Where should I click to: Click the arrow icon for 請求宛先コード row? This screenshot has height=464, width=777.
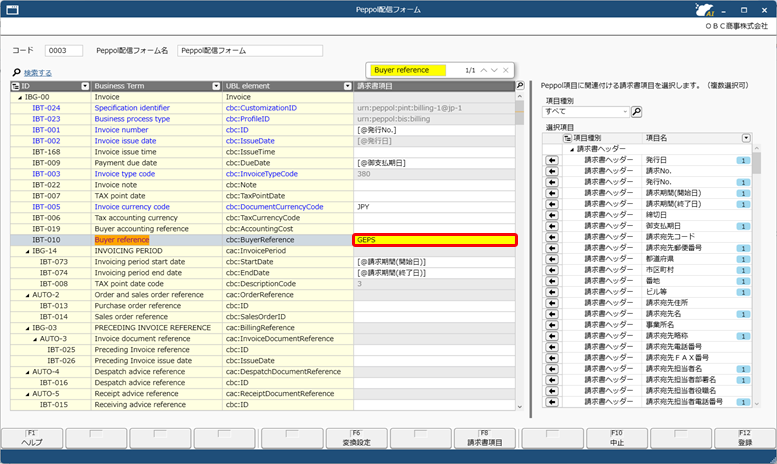(552, 237)
